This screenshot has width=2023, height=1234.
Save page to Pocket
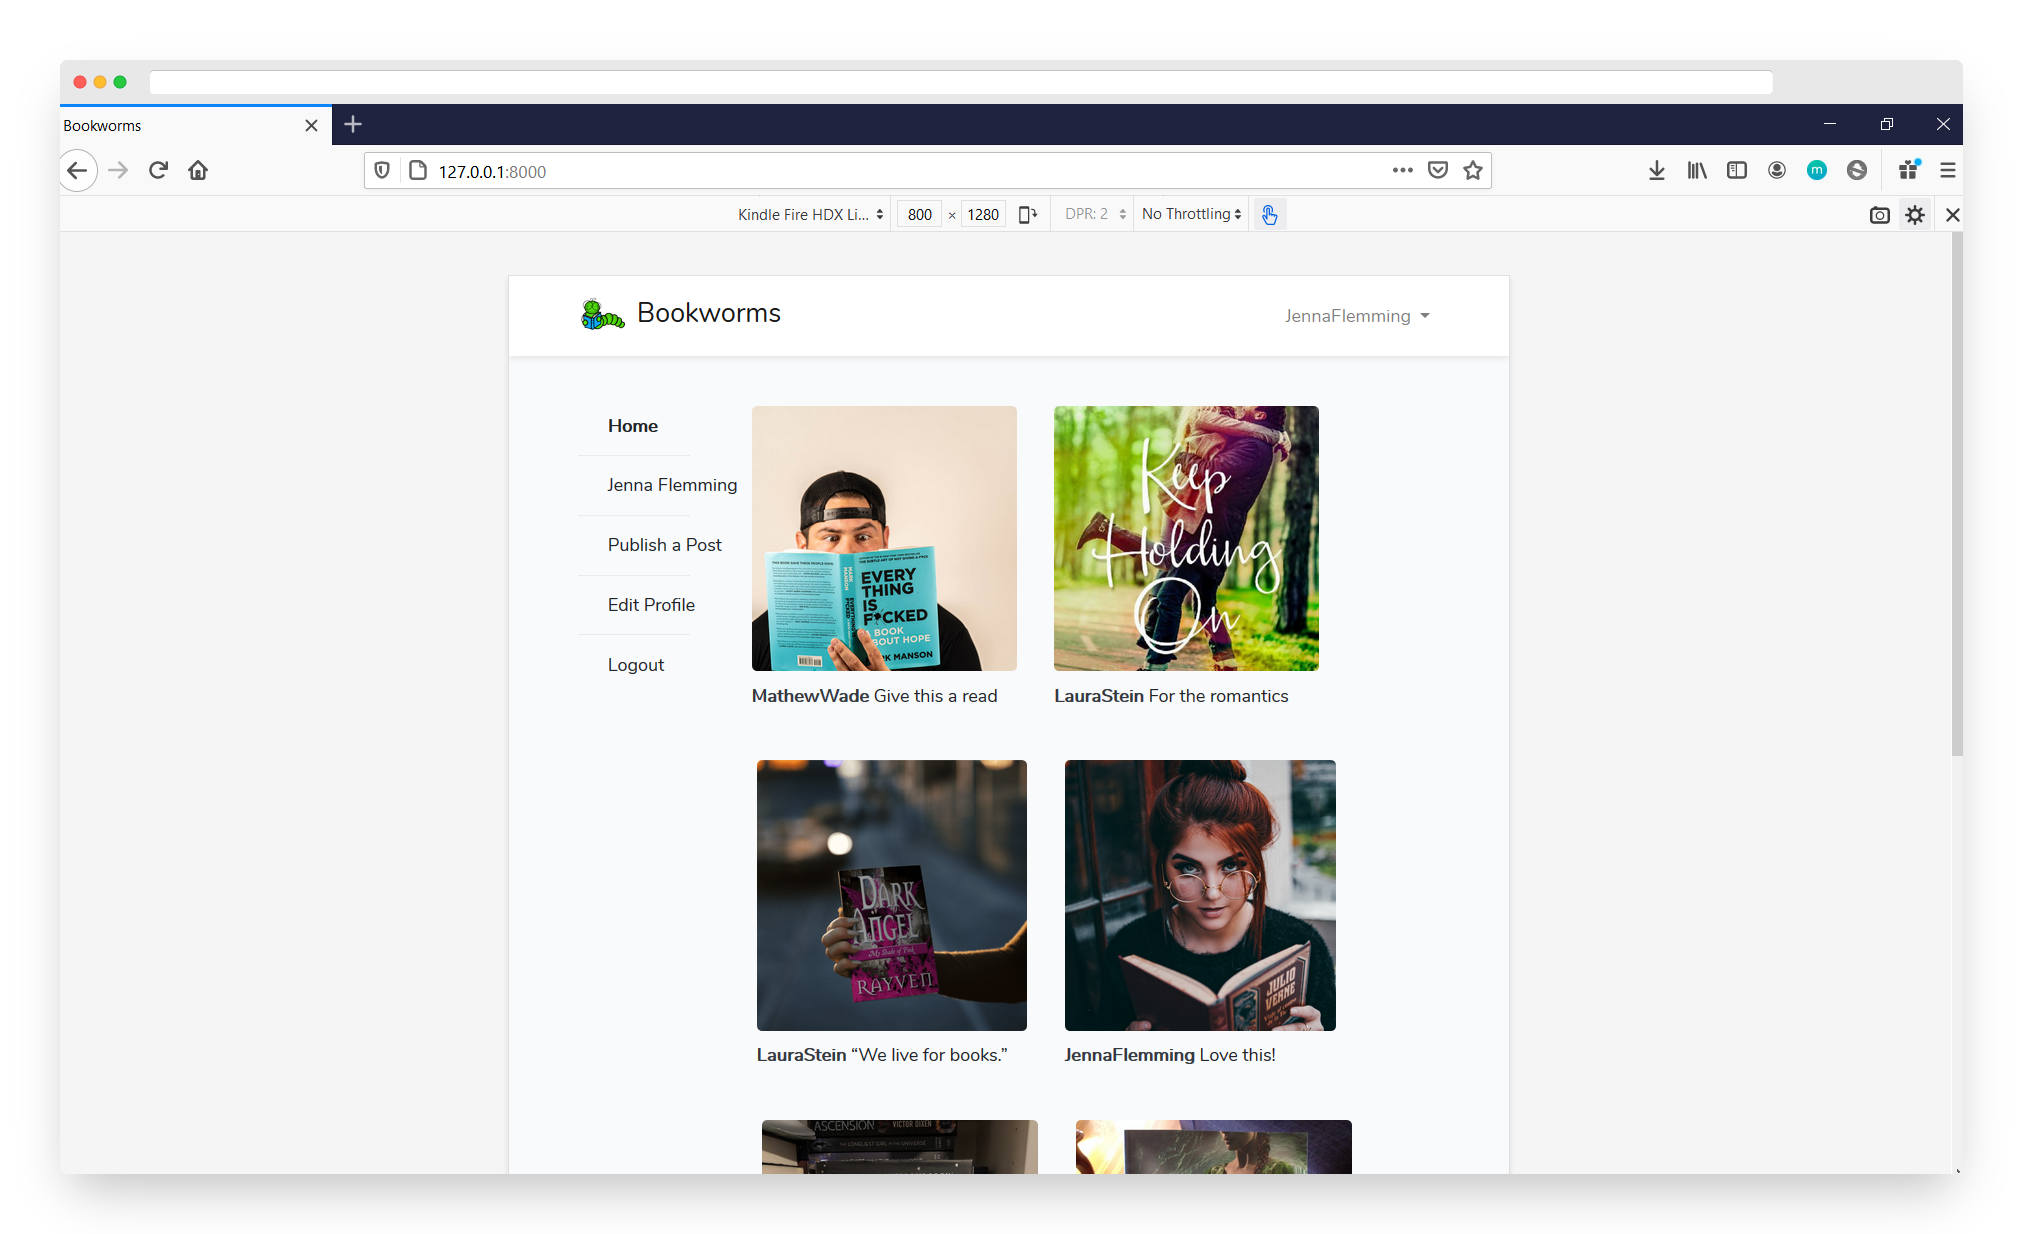tap(1437, 171)
